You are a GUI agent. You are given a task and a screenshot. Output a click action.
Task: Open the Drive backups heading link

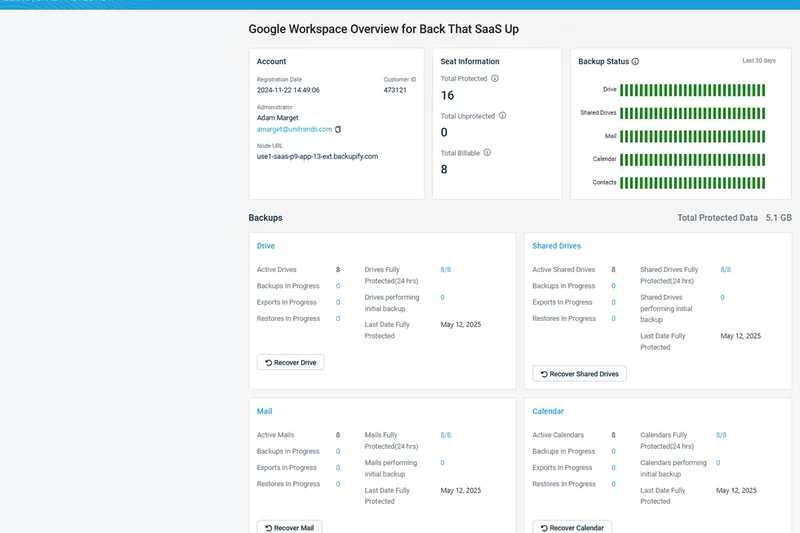pyautogui.click(x=266, y=246)
